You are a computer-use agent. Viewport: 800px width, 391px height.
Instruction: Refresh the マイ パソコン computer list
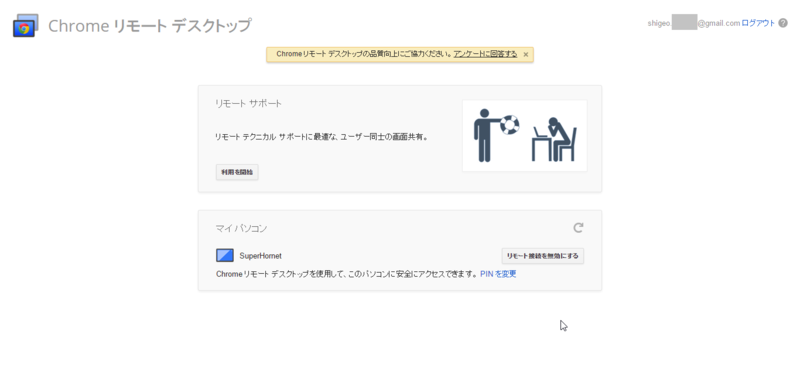point(578,228)
